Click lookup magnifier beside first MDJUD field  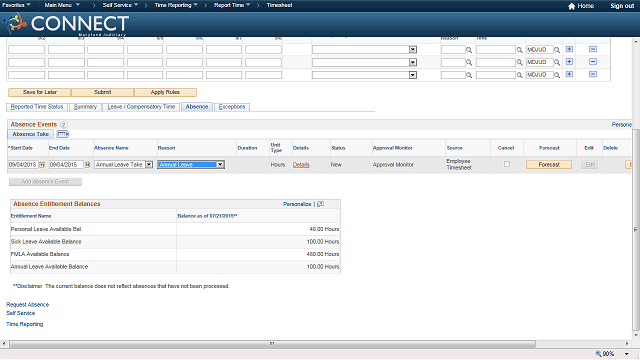[557, 50]
